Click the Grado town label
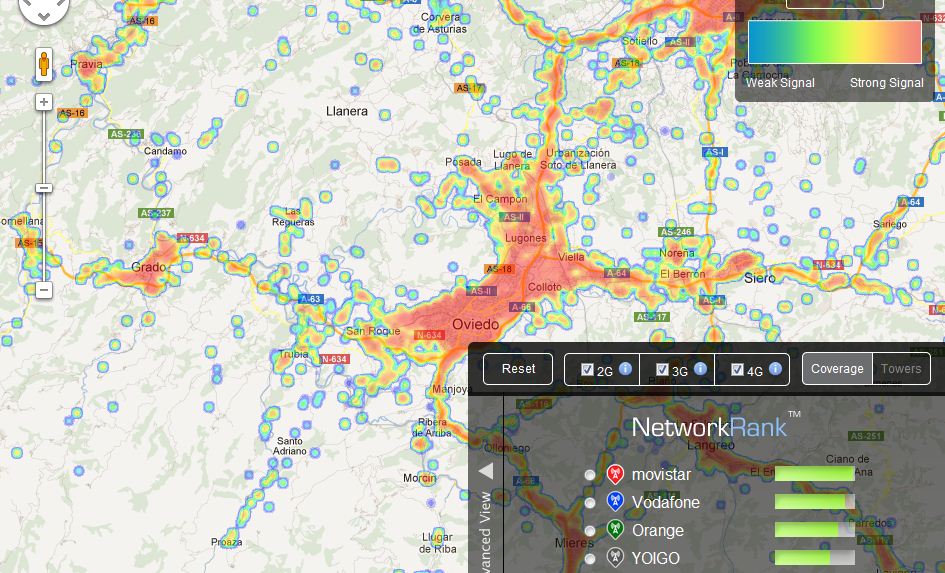The image size is (945, 573). coord(148,267)
